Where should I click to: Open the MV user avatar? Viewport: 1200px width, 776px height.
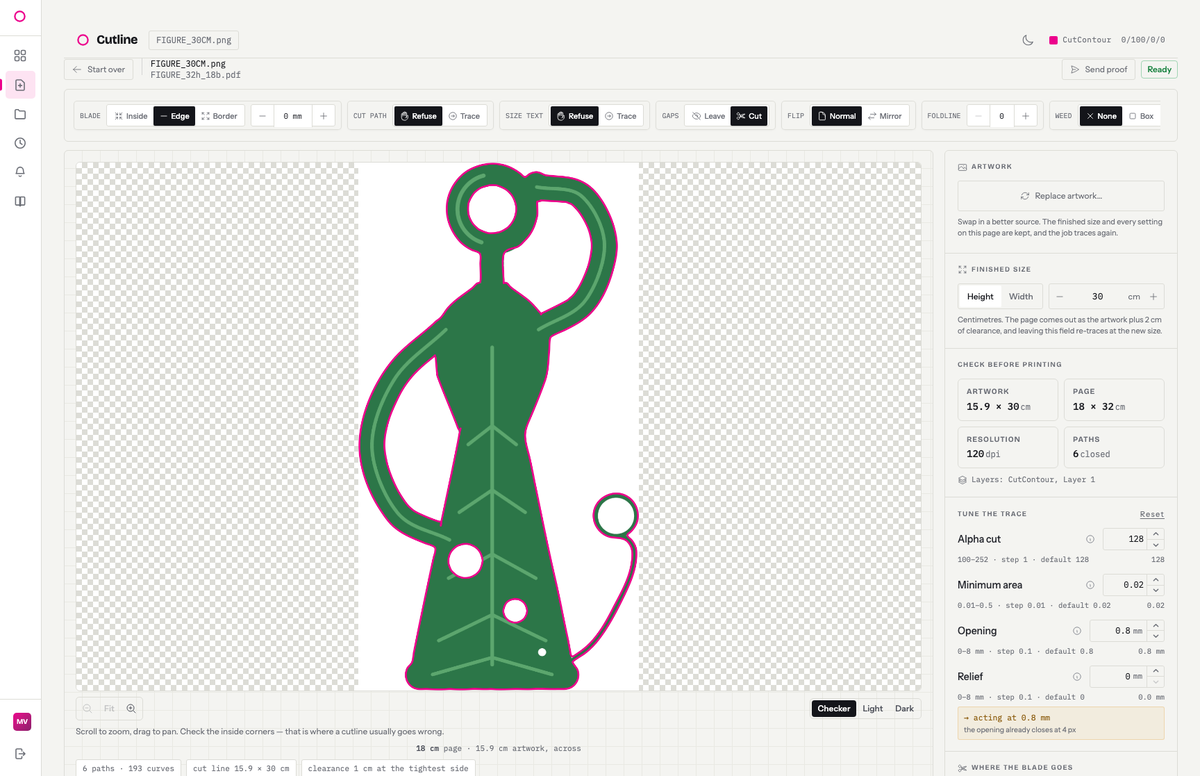pyautogui.click(x=21, y=722)
